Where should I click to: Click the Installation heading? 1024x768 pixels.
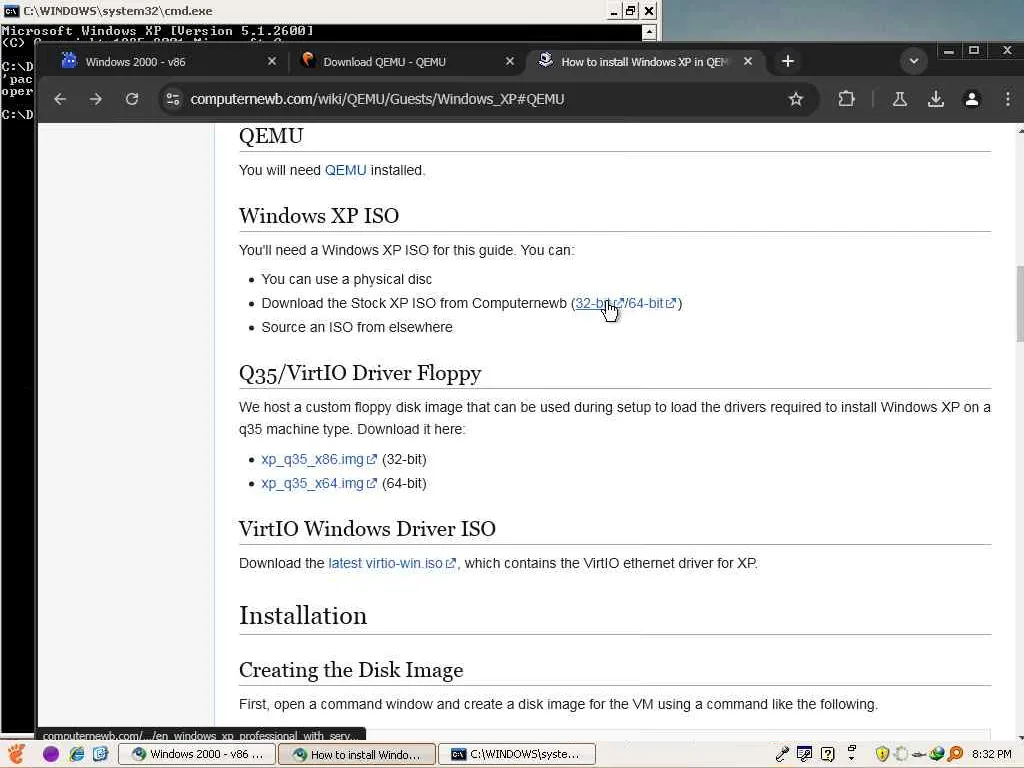(303, 616)
